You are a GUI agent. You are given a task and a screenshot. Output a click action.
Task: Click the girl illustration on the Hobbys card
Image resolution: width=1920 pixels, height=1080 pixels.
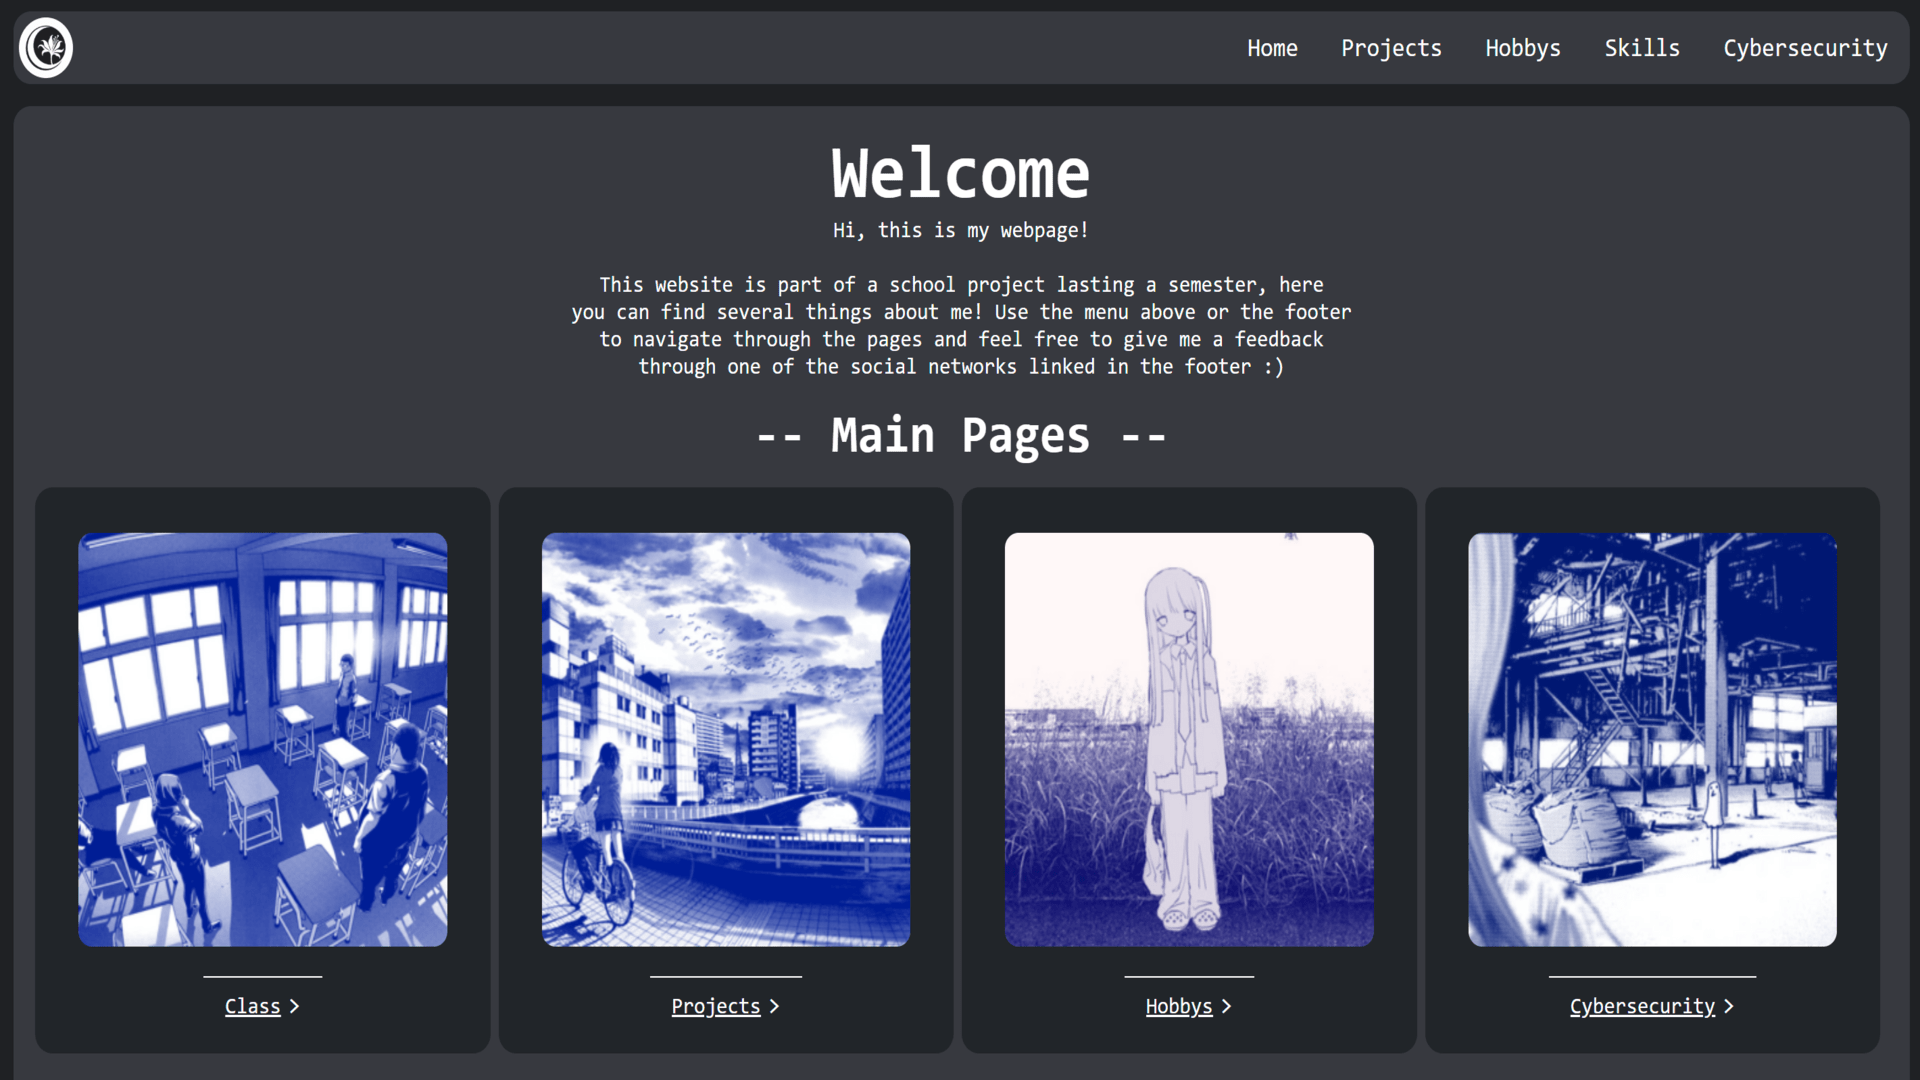click(x=1188, y=739)
